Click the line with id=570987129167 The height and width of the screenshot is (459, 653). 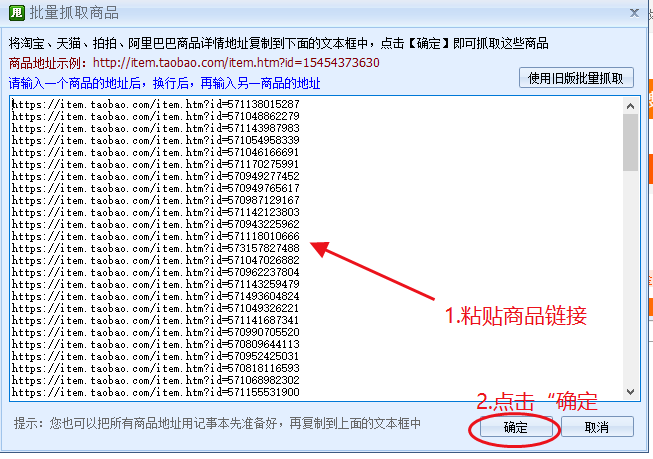[156, 200]
